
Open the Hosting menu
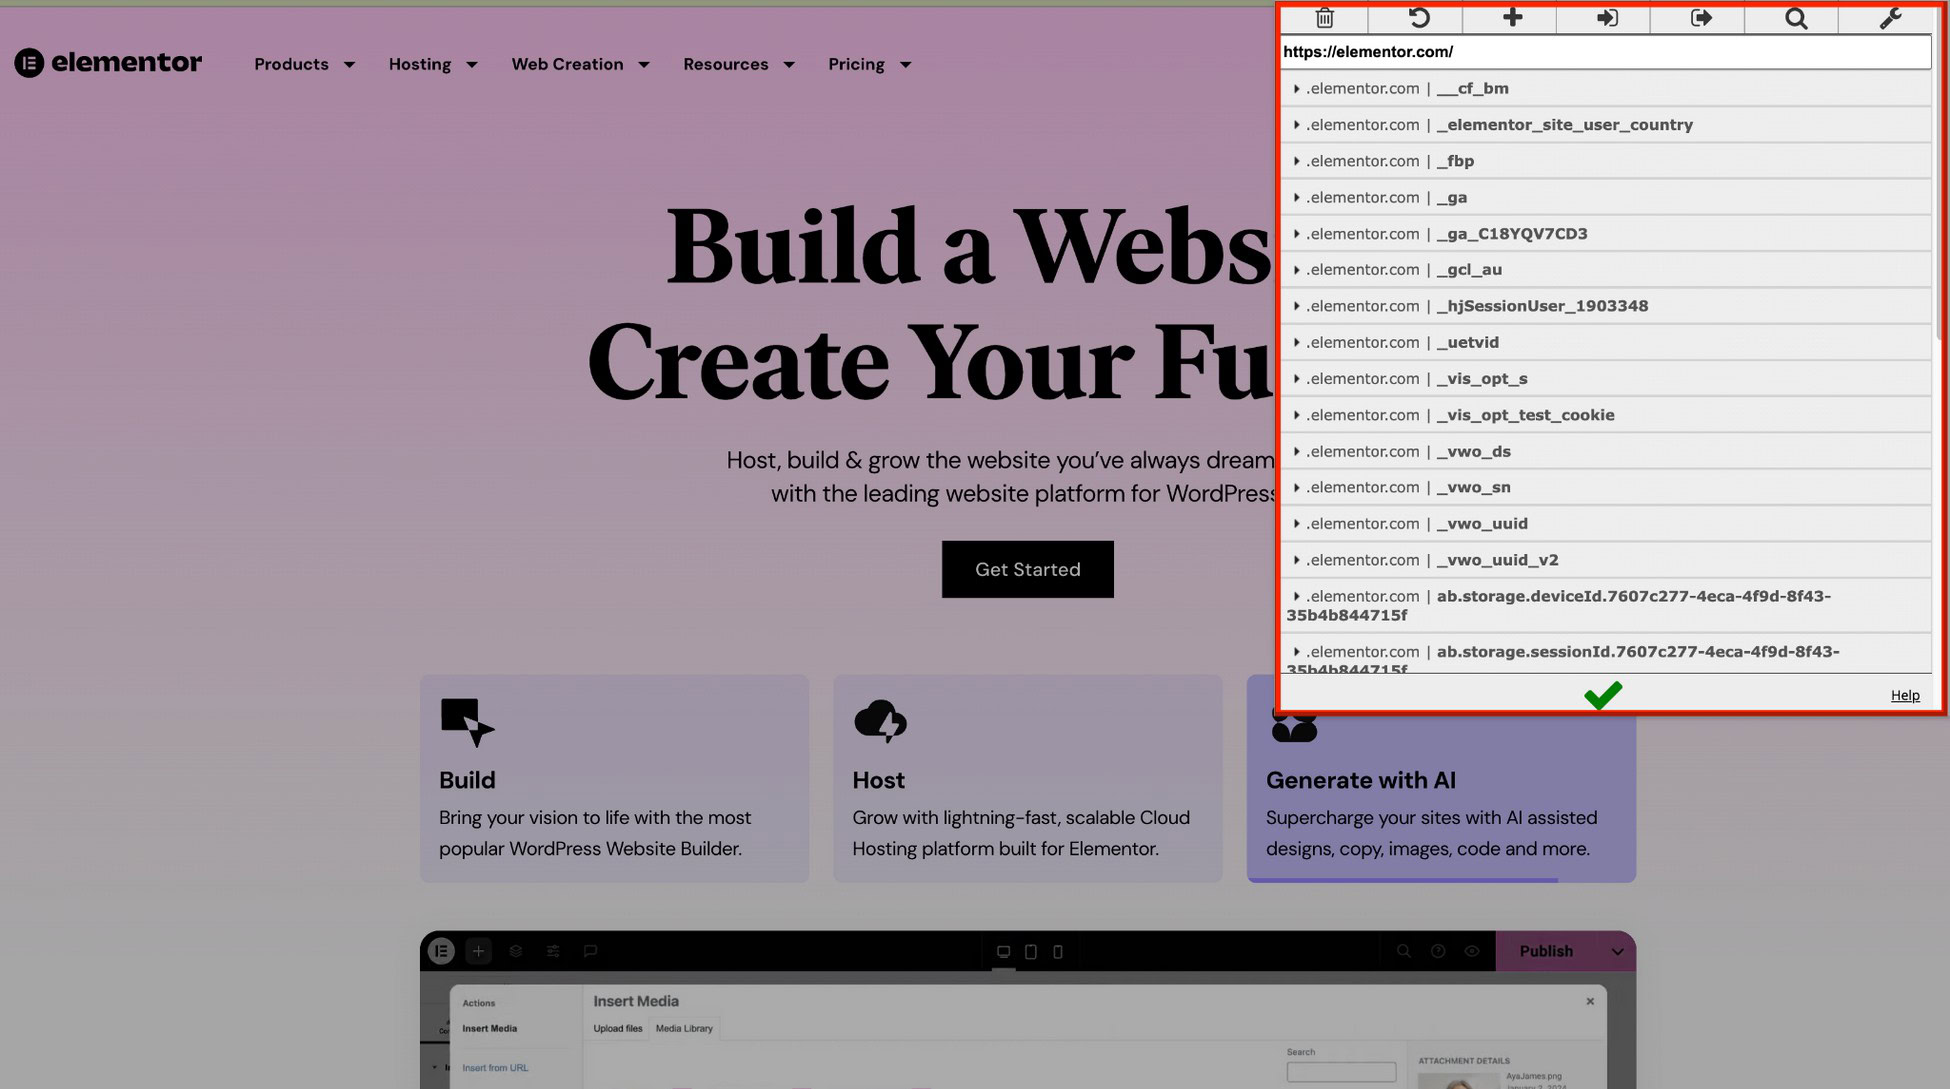point(433,64)
